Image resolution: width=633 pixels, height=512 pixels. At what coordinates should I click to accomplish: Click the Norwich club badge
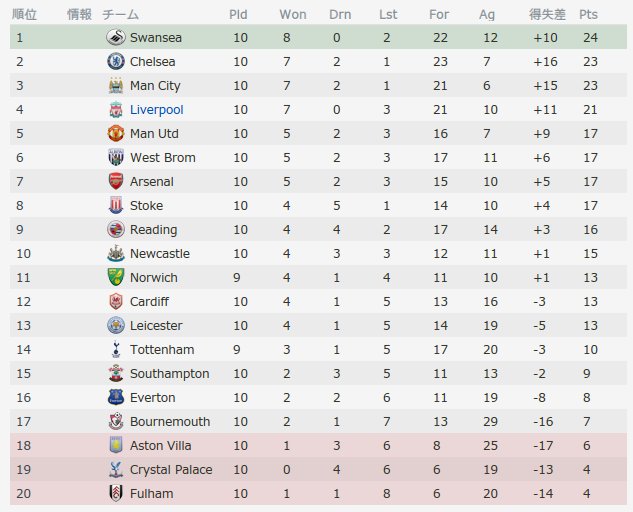(115, 278)
